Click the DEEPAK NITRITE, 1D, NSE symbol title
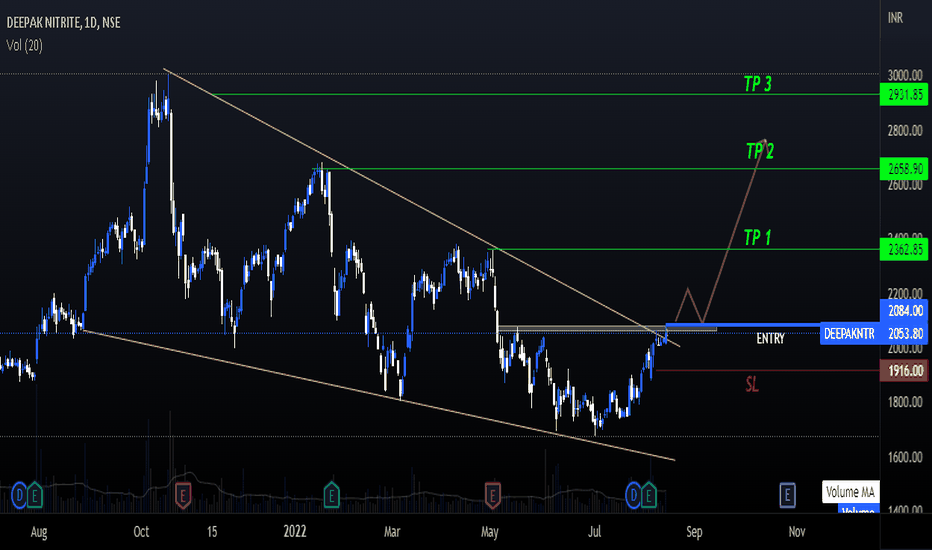932x550 pixels. tap(64, 23)
